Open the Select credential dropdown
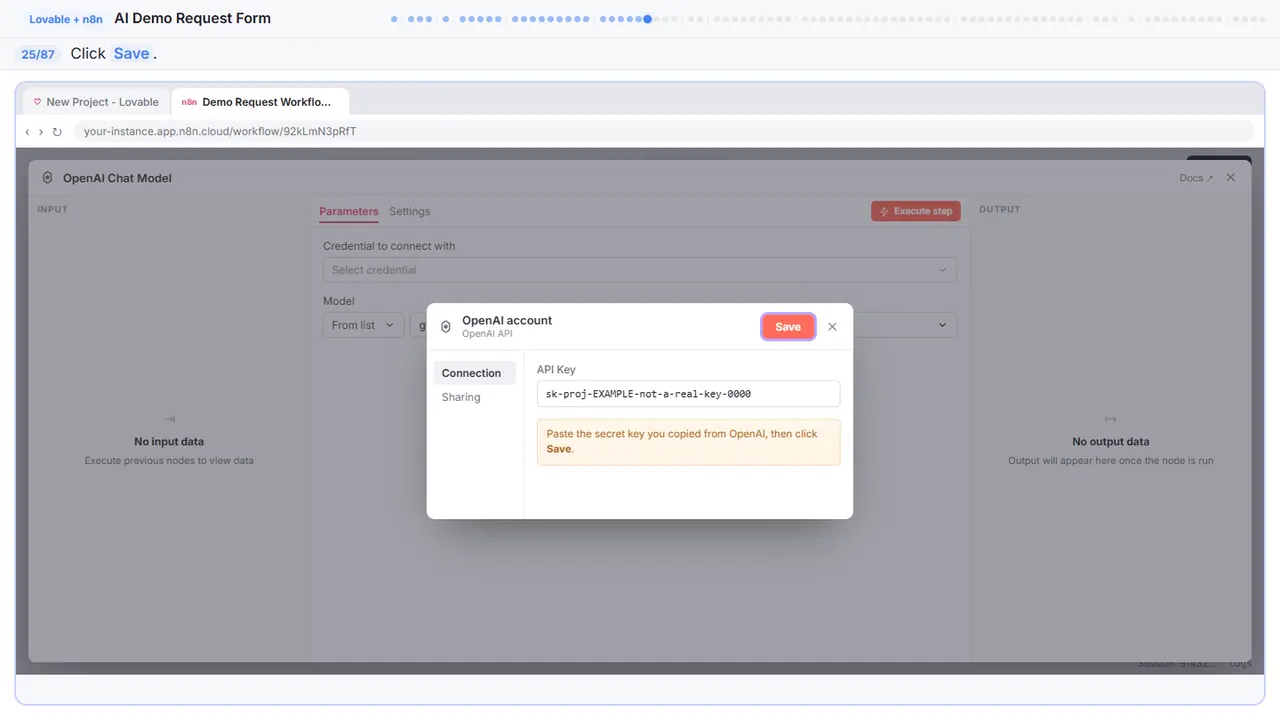 (639, 270)
